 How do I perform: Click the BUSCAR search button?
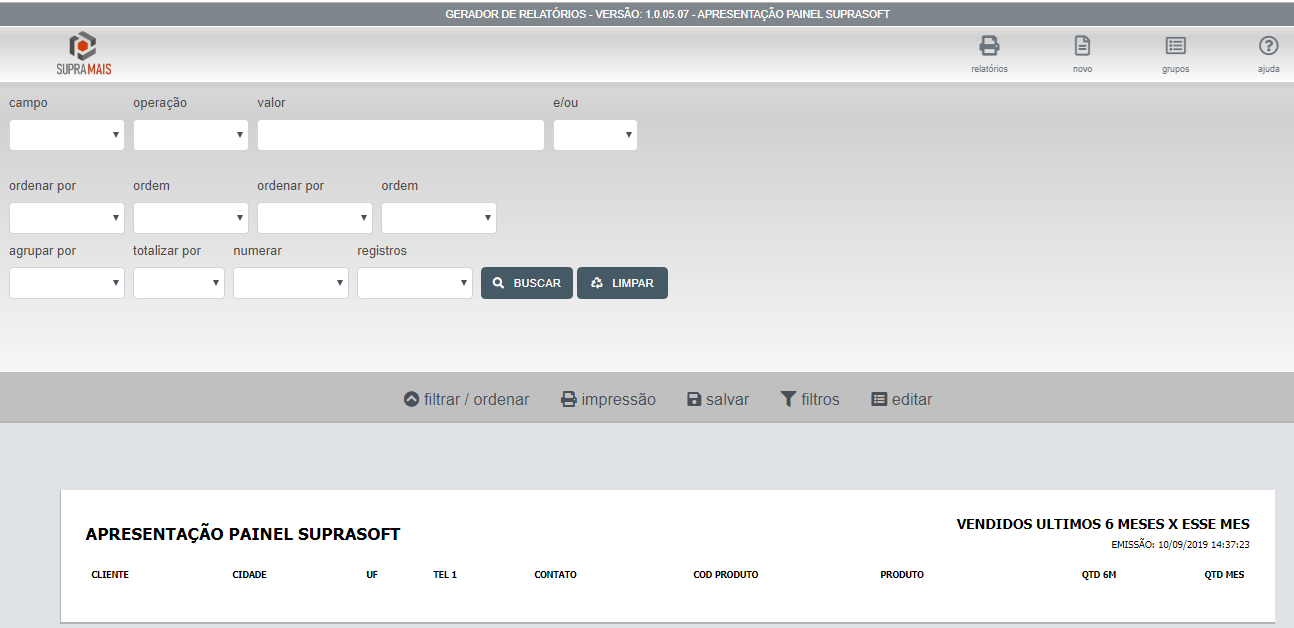(x=527, y=283)
